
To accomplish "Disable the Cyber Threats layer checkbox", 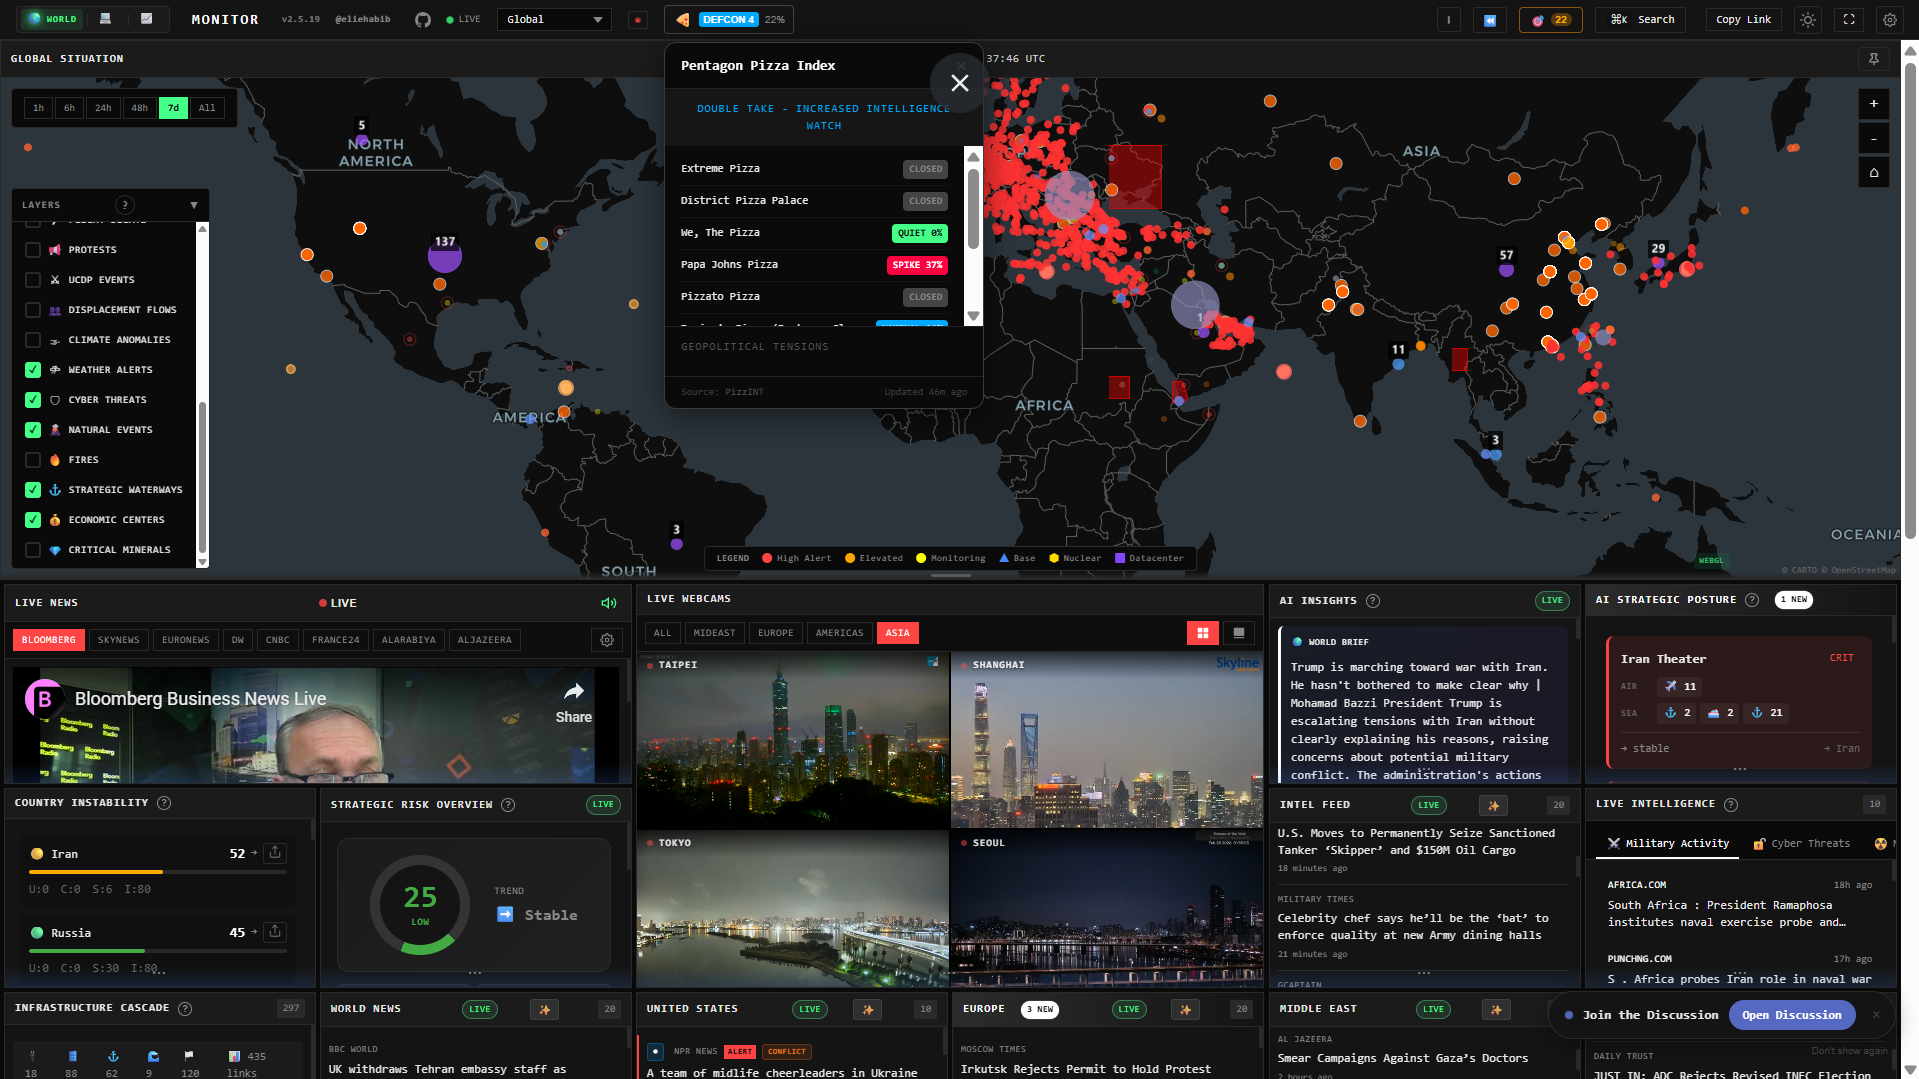I will [x=33, y=400].
